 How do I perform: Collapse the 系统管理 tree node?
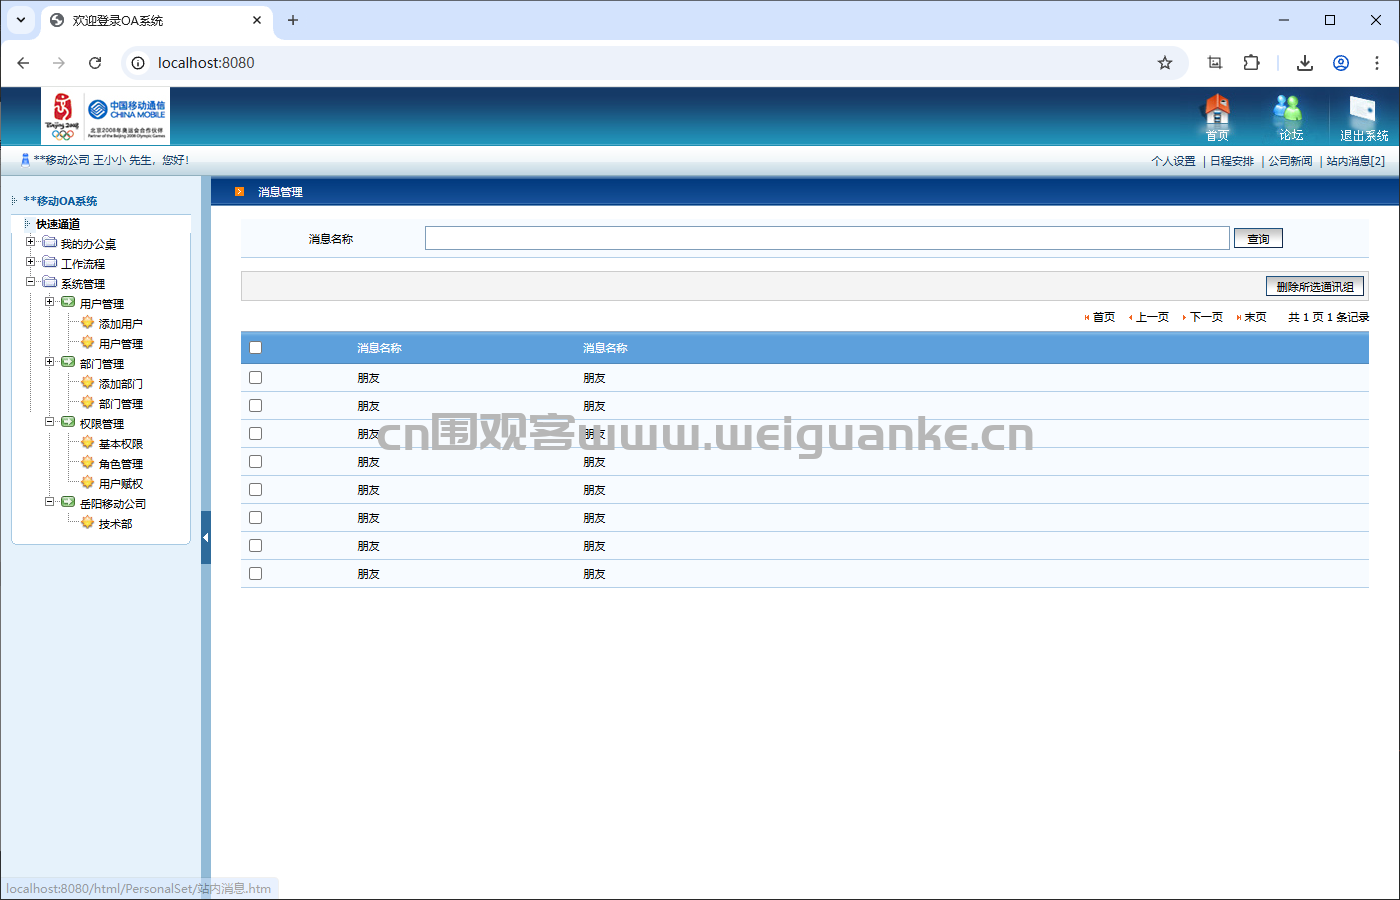point(31,282)
